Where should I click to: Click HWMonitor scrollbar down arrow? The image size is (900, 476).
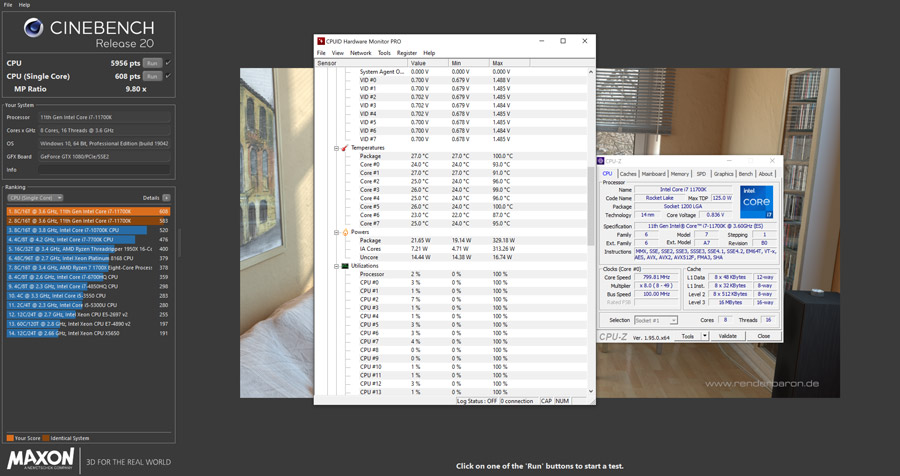[x=591, y=391]
